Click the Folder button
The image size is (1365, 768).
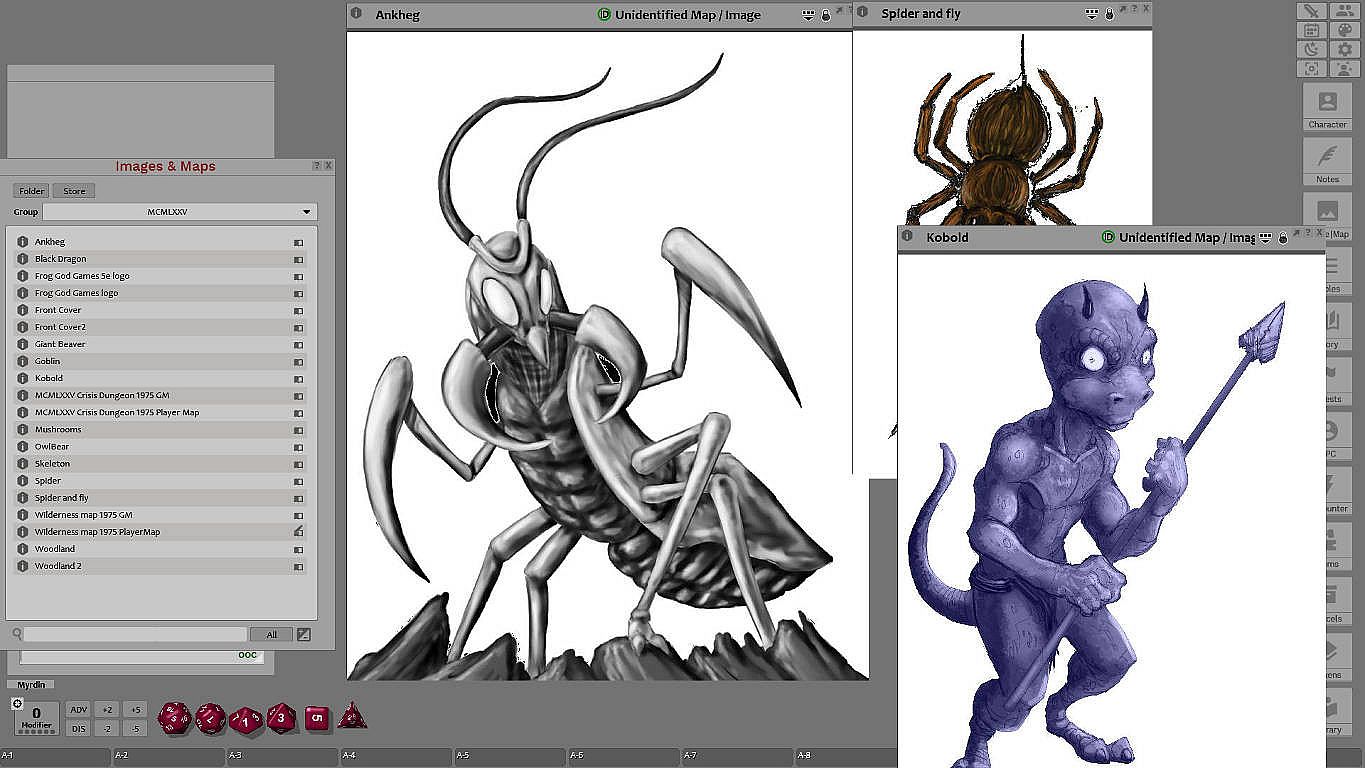point(31,191)
